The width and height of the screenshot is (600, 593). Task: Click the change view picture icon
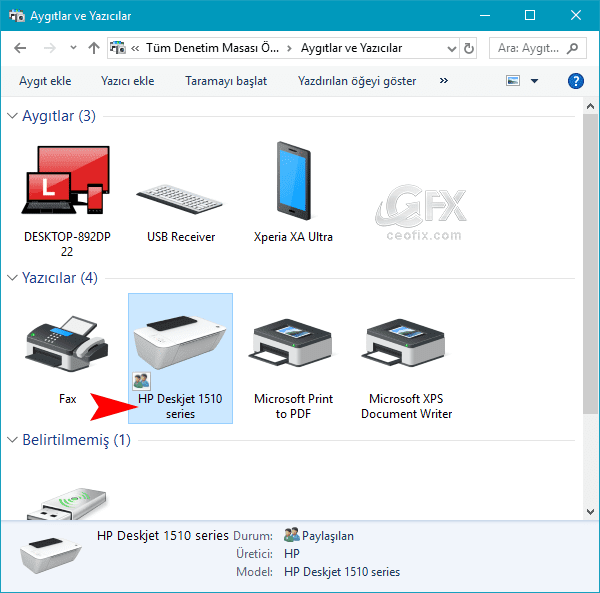513,81
